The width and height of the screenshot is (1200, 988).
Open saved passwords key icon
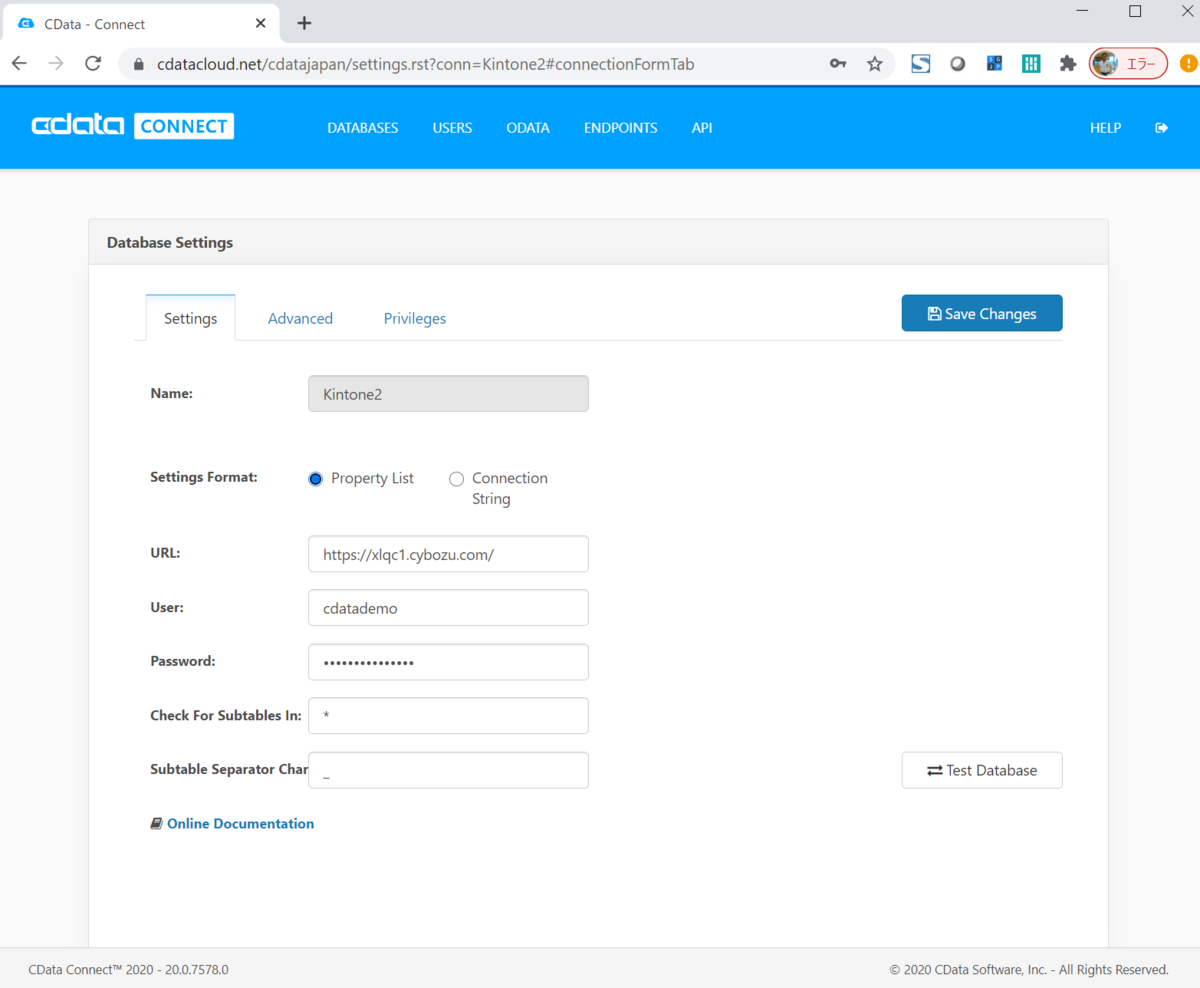point(839,64)
